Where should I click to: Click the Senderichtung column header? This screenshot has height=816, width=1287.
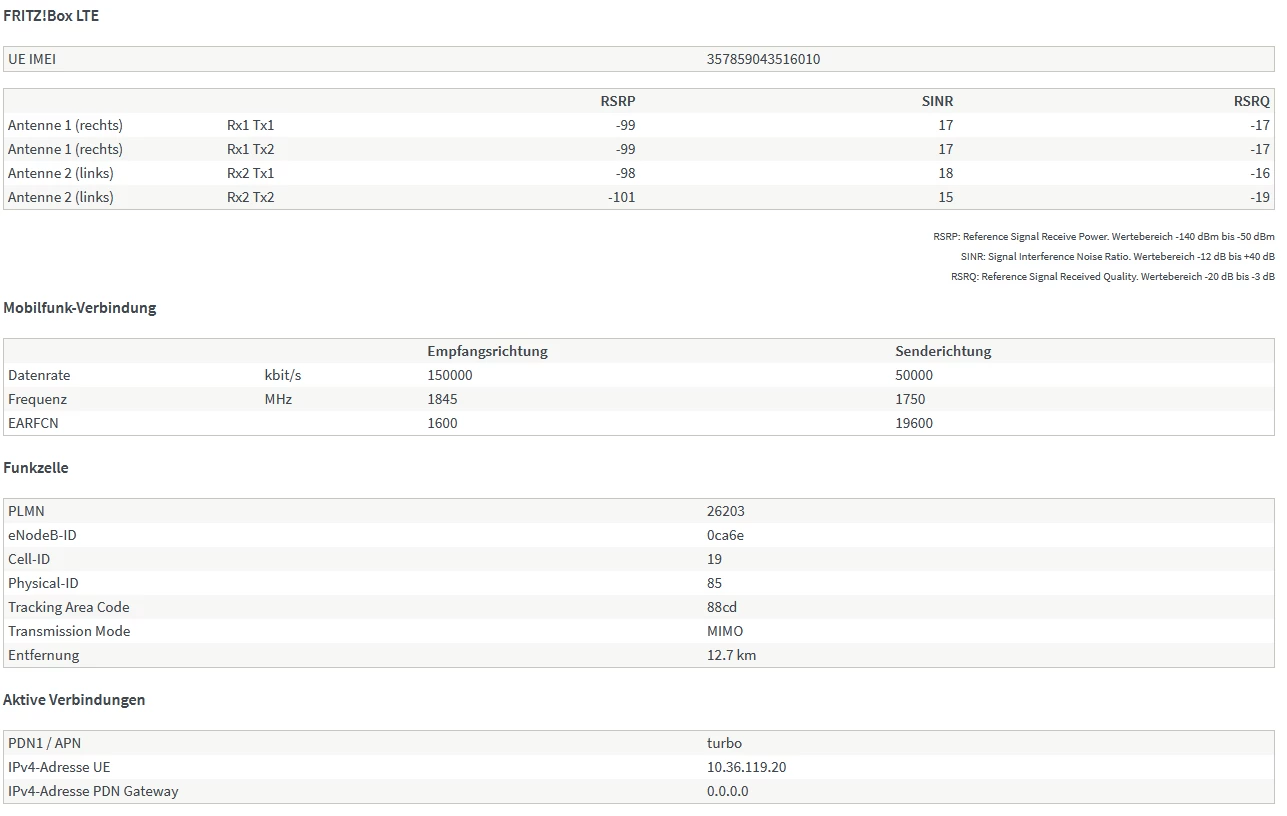[943, 351]
